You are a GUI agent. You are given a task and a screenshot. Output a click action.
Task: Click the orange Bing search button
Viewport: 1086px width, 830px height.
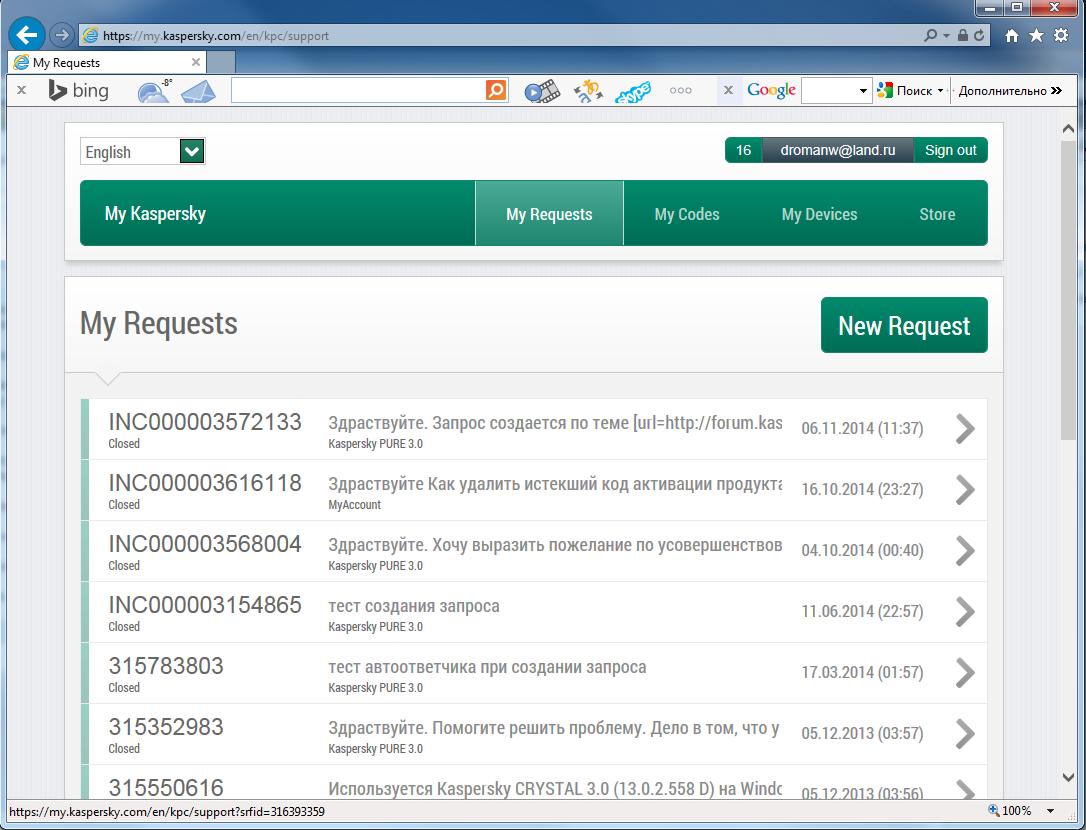[x=496, y=90]
